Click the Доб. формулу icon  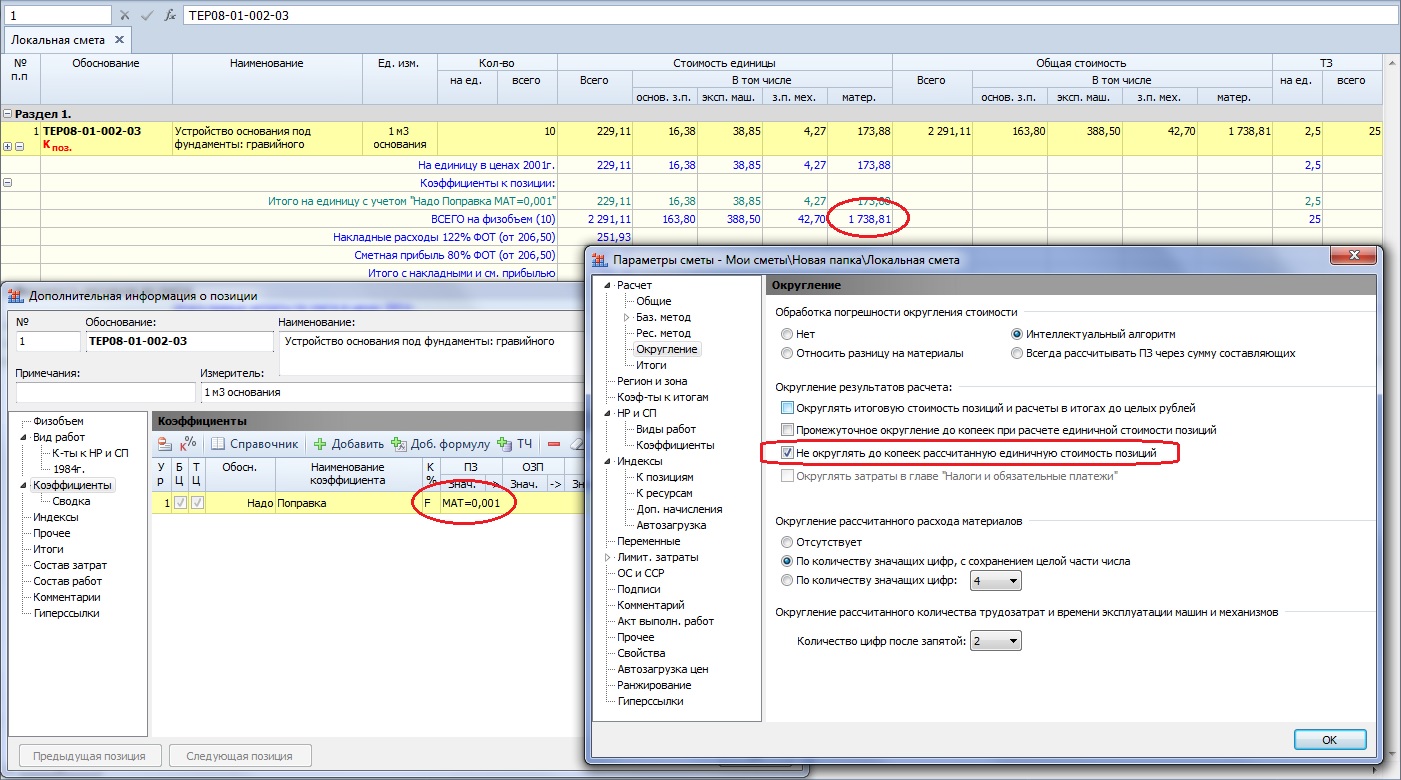click(x=399, y=444)
